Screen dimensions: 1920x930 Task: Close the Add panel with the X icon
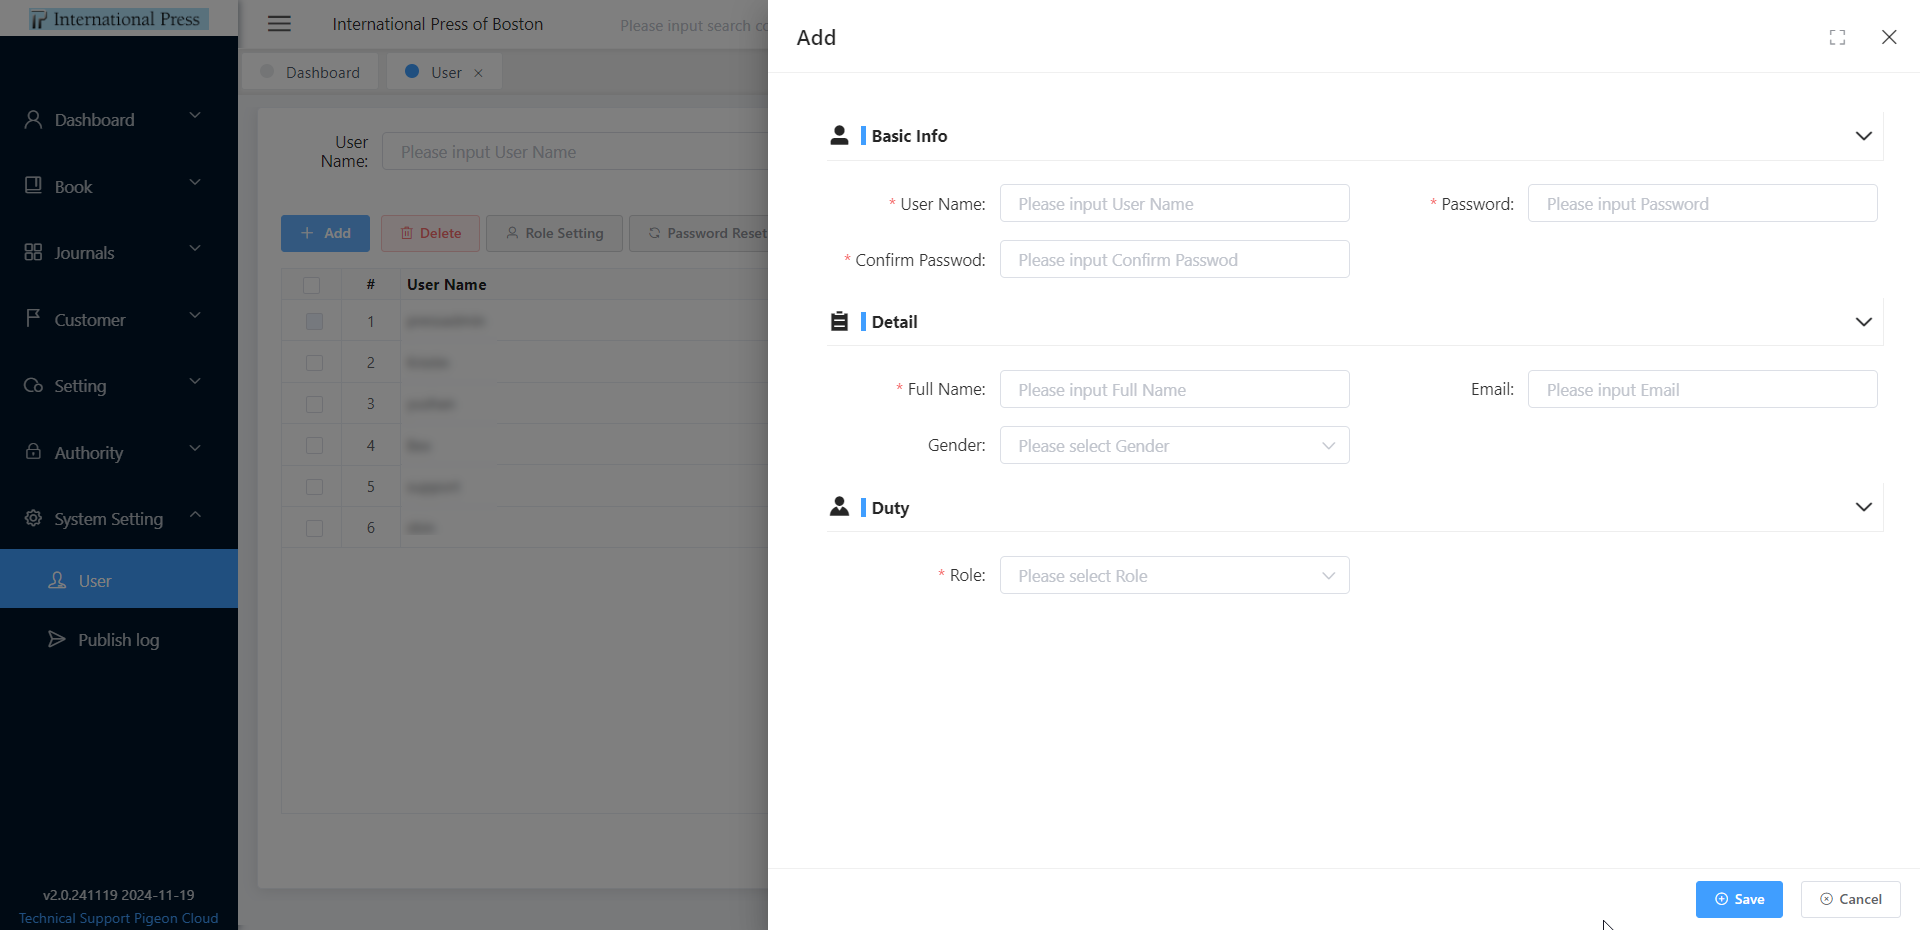(x=1889, y=37)
